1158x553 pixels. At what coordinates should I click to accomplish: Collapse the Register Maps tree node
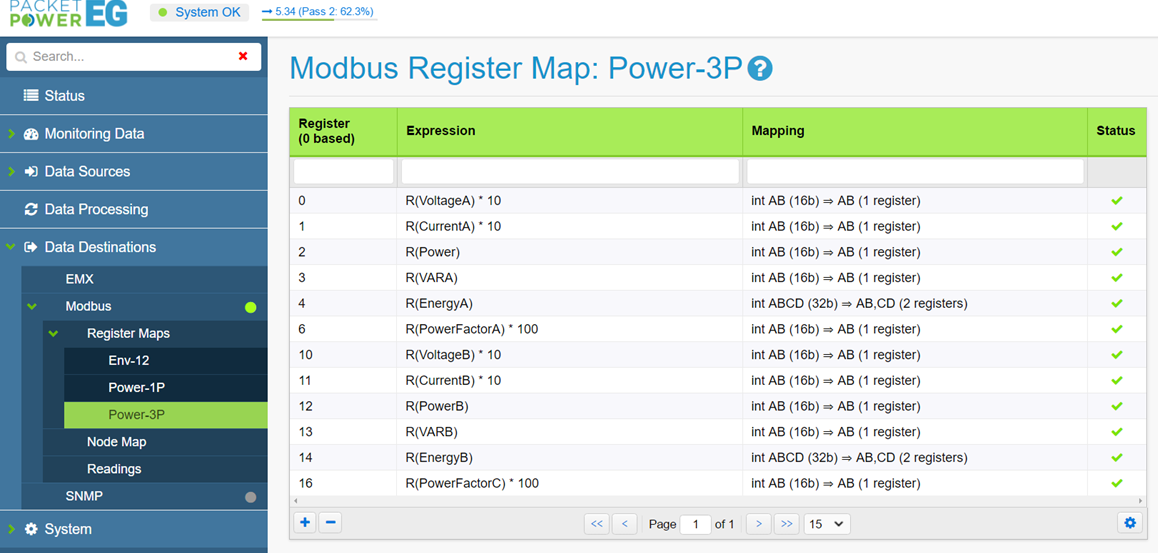(x=54, y=334)
